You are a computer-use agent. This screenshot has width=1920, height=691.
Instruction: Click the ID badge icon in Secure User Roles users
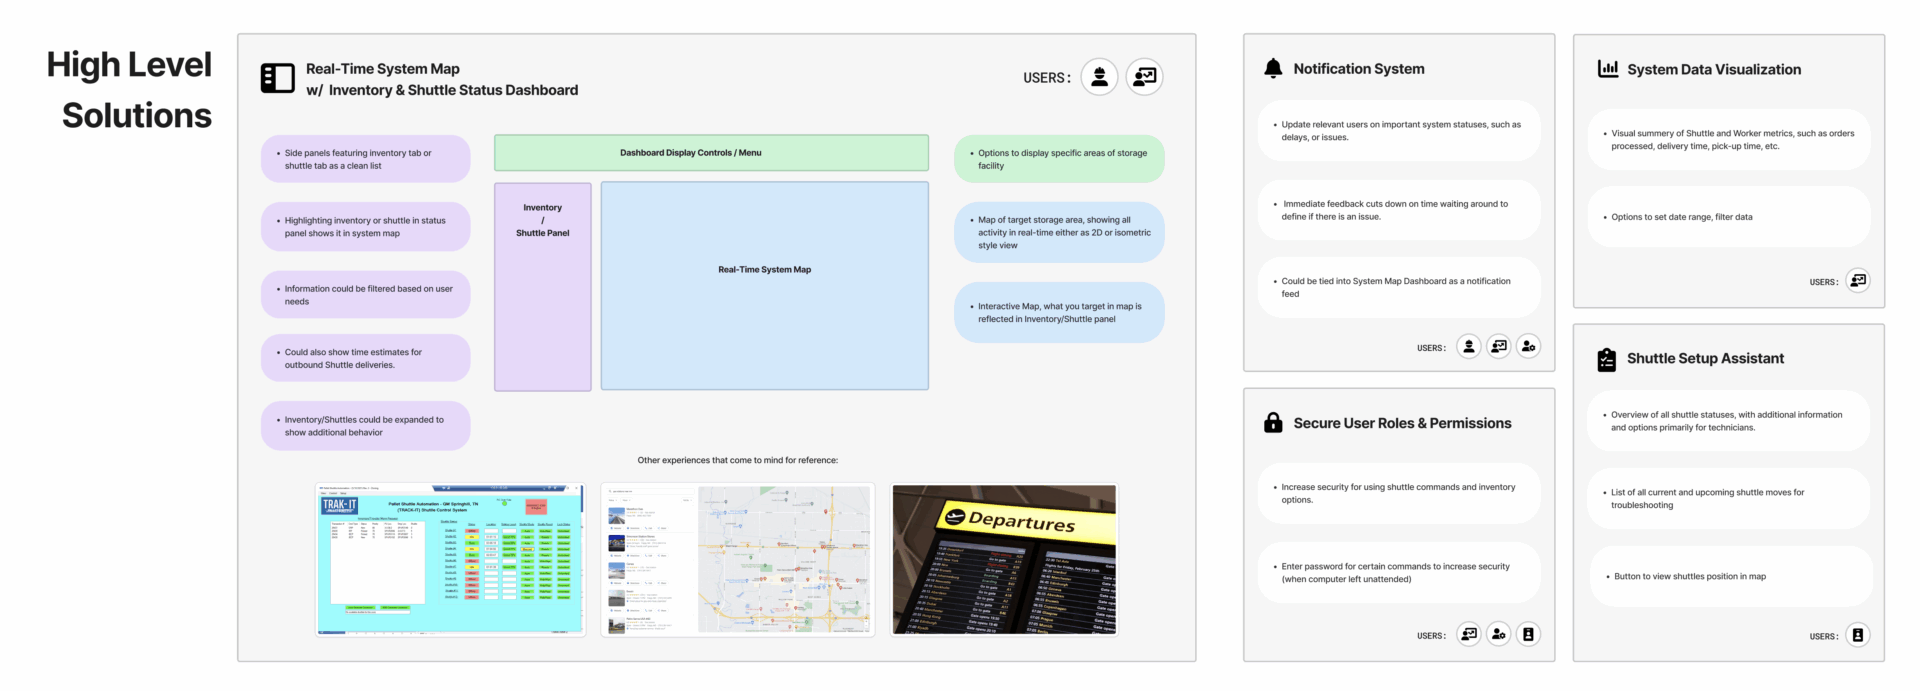1528,634
